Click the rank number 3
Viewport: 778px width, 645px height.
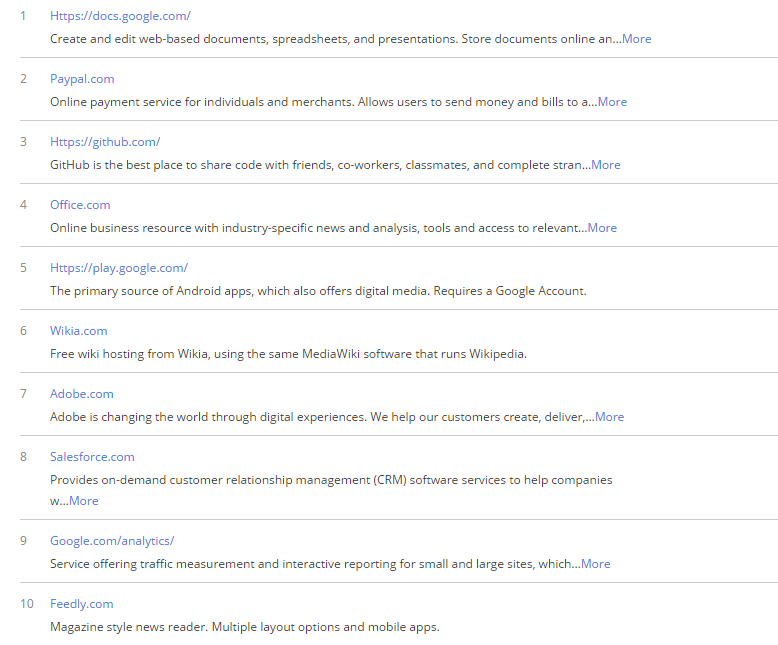[23, 142]
